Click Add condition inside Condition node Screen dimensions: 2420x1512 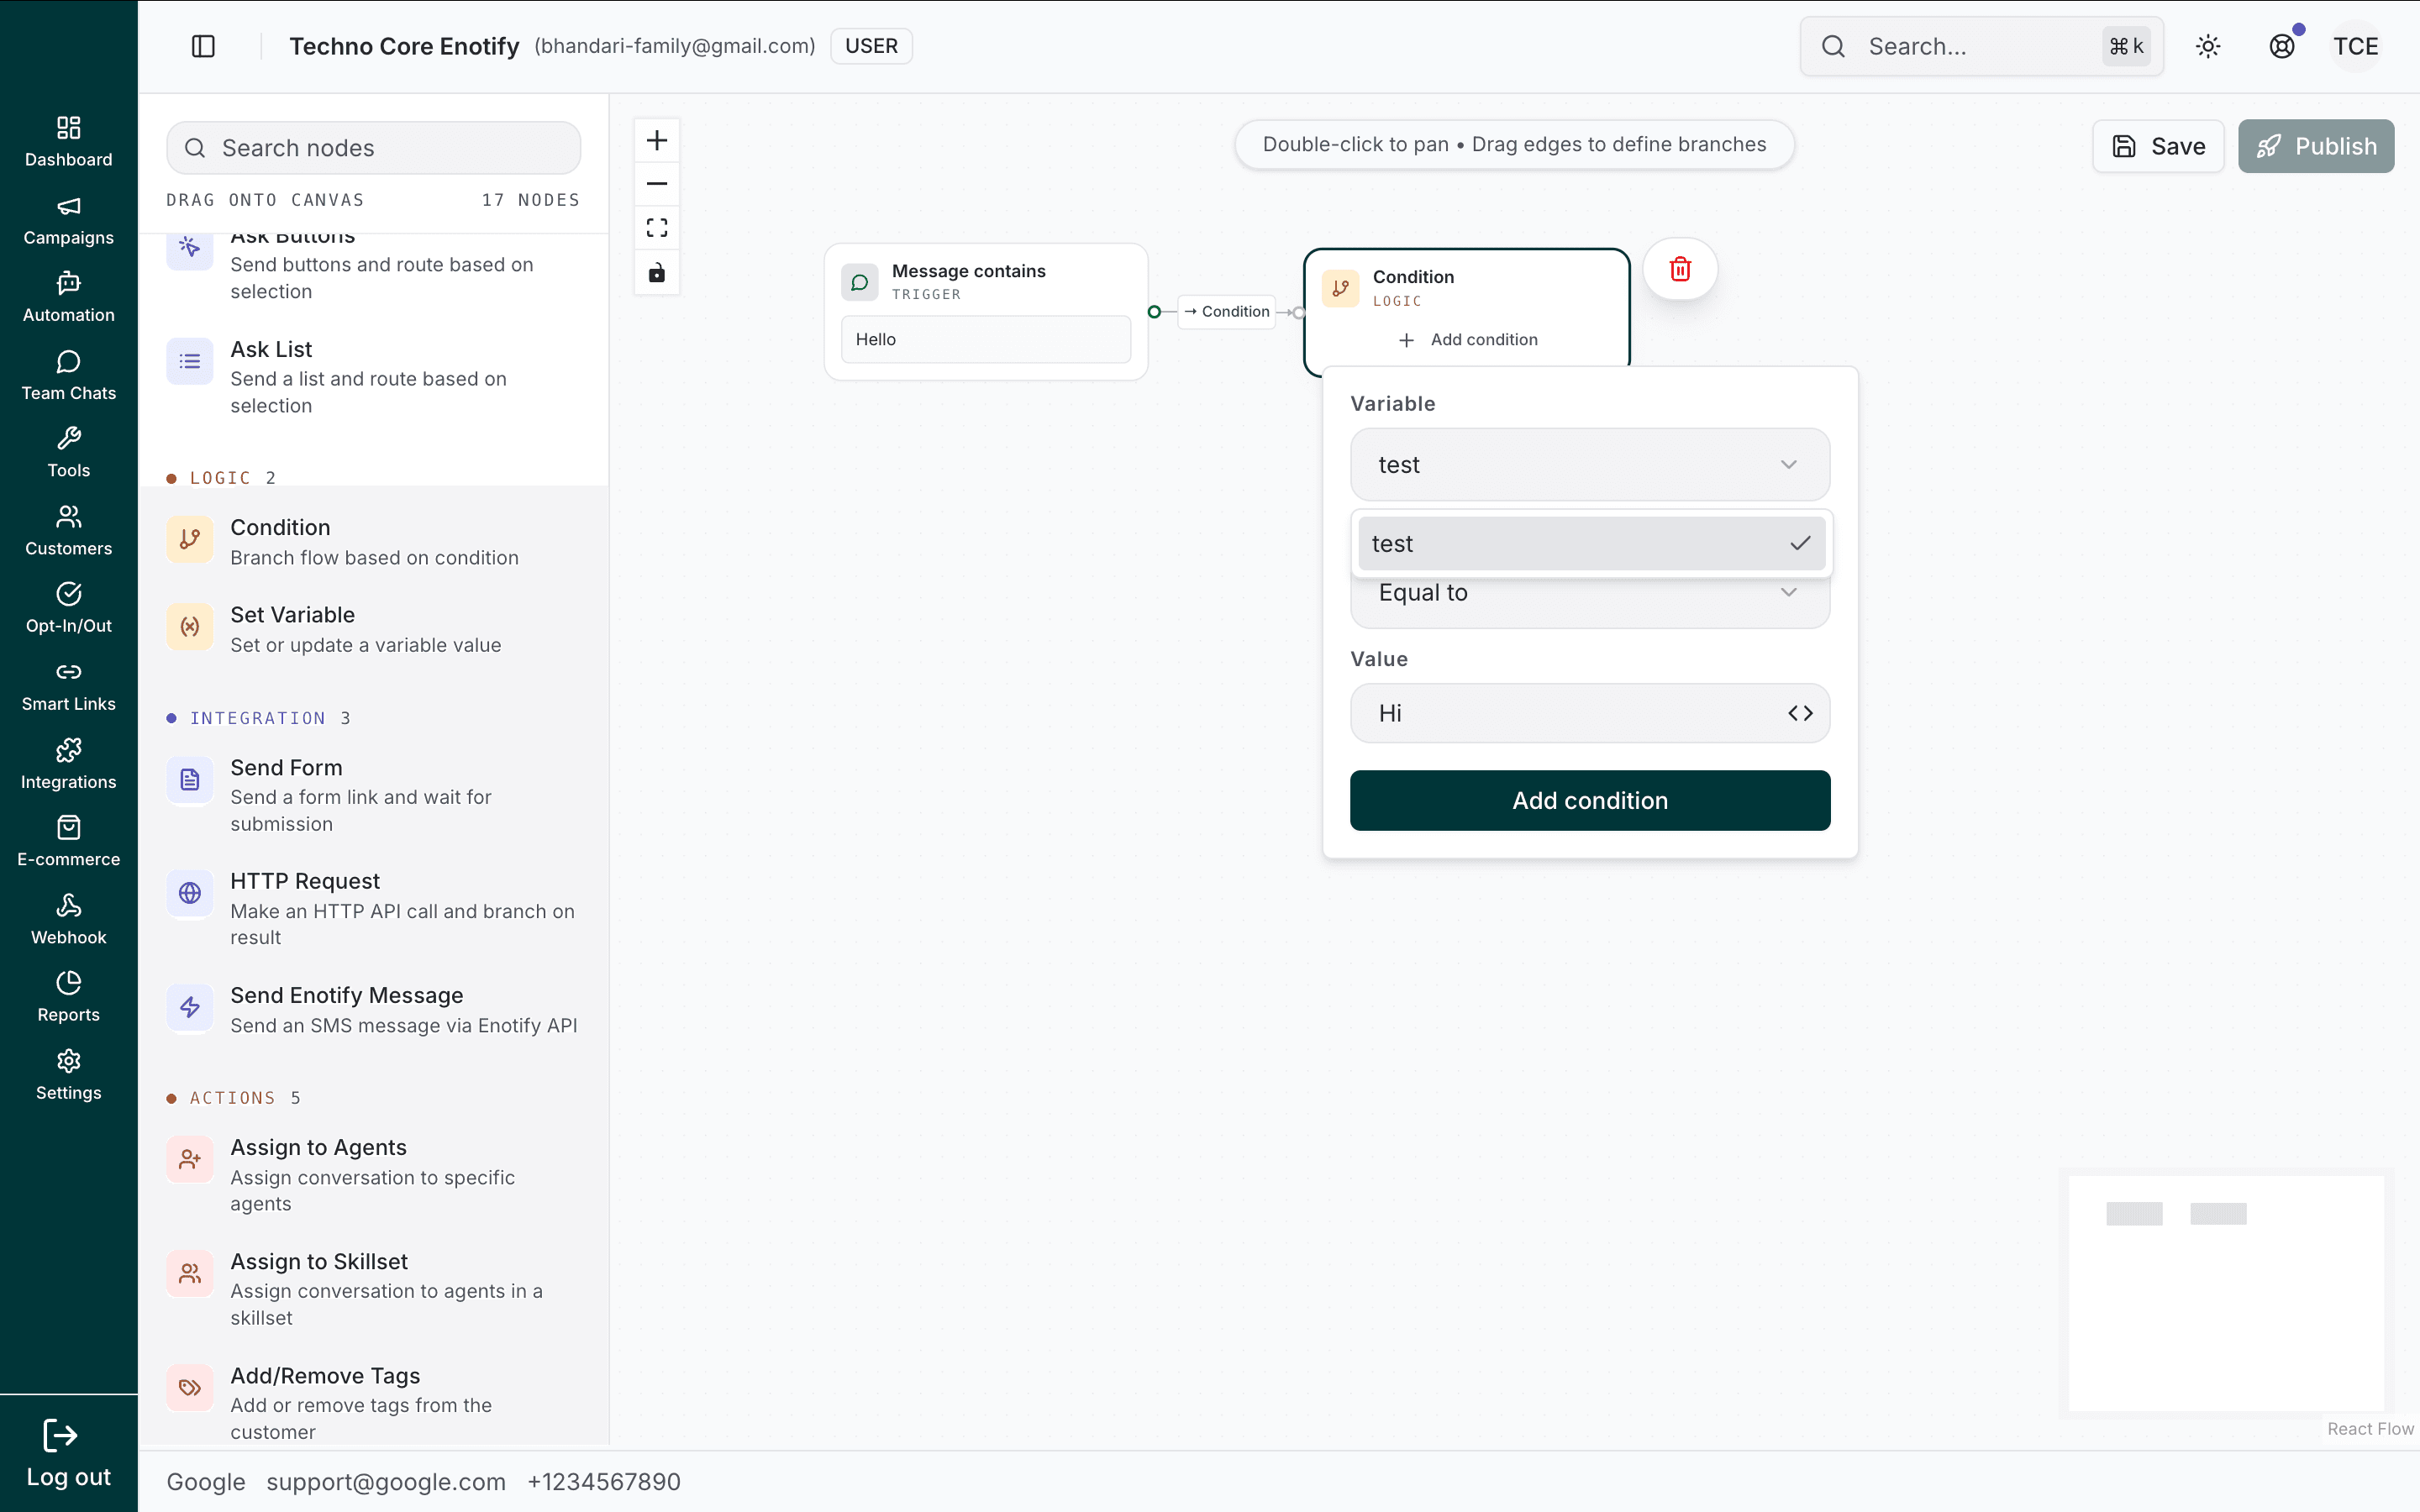1468,340
